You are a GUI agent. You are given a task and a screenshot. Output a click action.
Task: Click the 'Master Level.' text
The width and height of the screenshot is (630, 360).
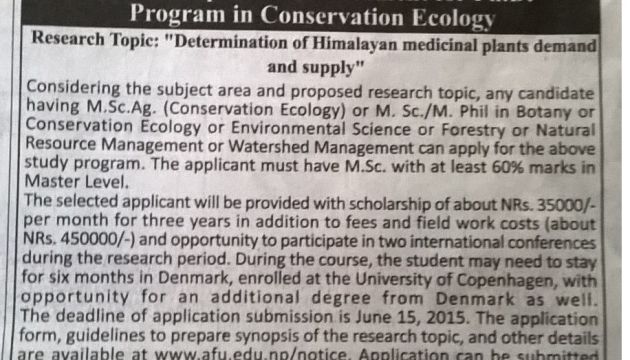pos(77,182)
